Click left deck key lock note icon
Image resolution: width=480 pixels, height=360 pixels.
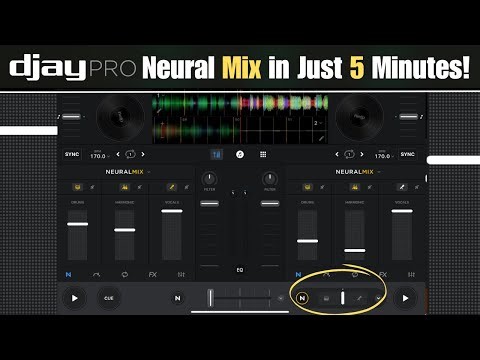click(x=59, y=117)
